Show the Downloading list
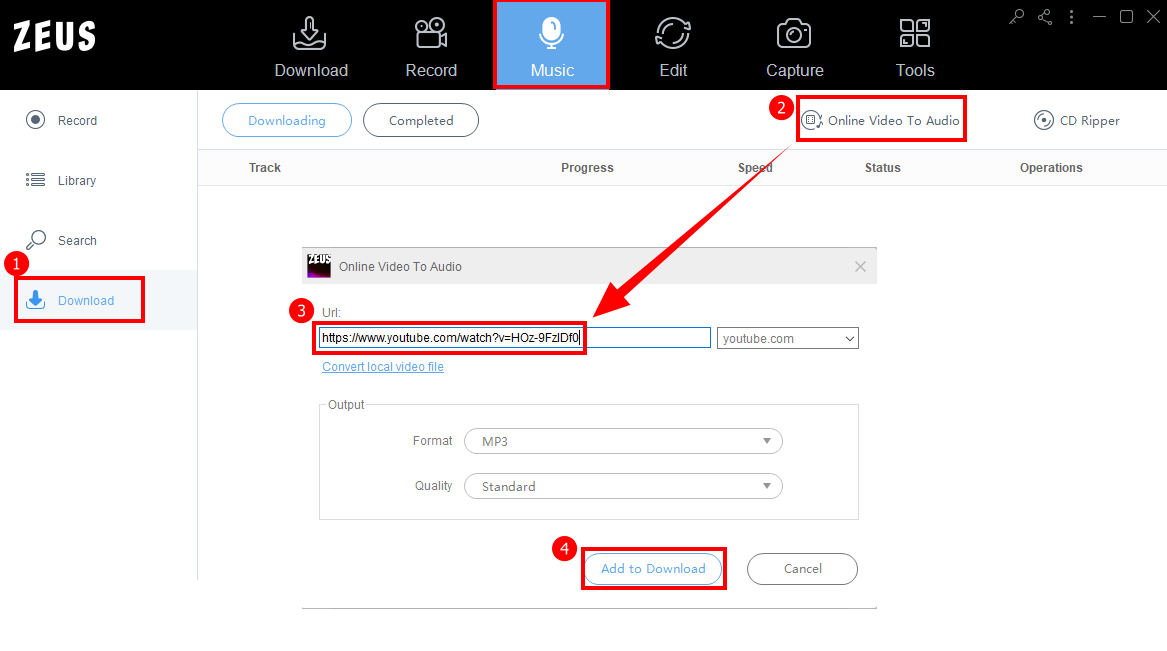Viewport: 1167px width, 651px height. coord(287,121)
